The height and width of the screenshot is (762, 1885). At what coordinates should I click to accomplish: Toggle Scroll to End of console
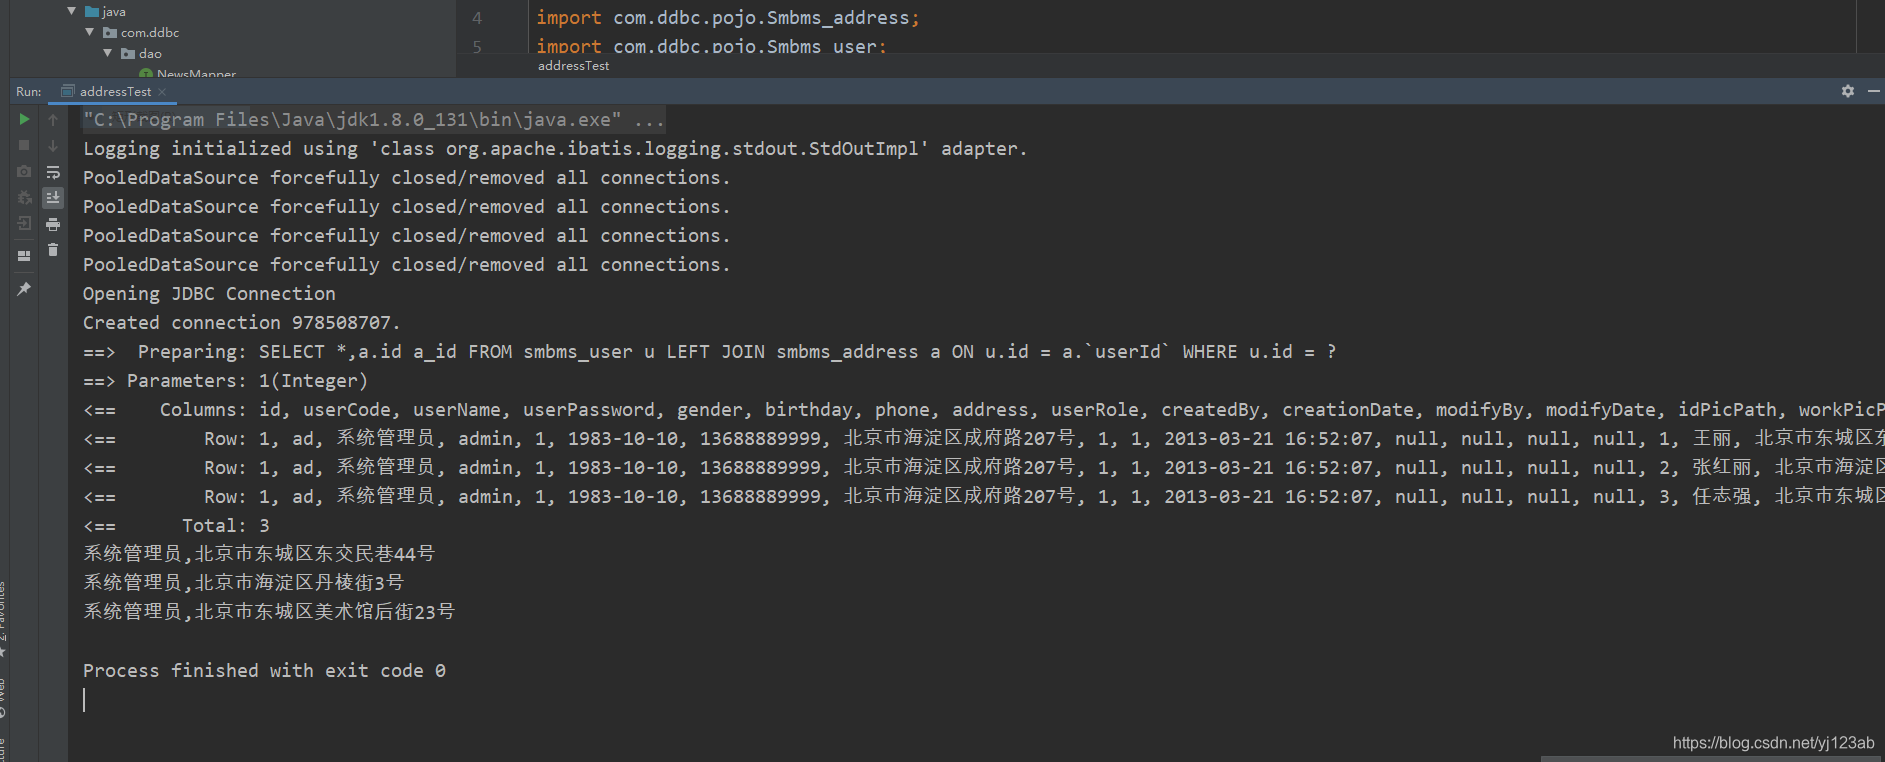click(53, 198)
